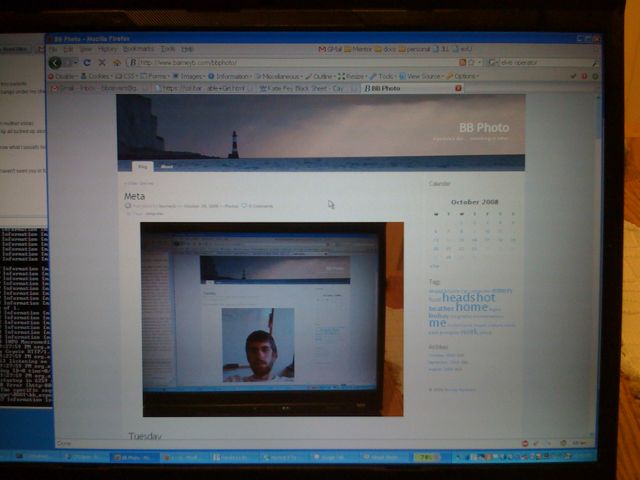Viewport: 640px width, 480px height.
Task: Open the Information menu on Web Developer toolbar
Action: click(229, 76)
